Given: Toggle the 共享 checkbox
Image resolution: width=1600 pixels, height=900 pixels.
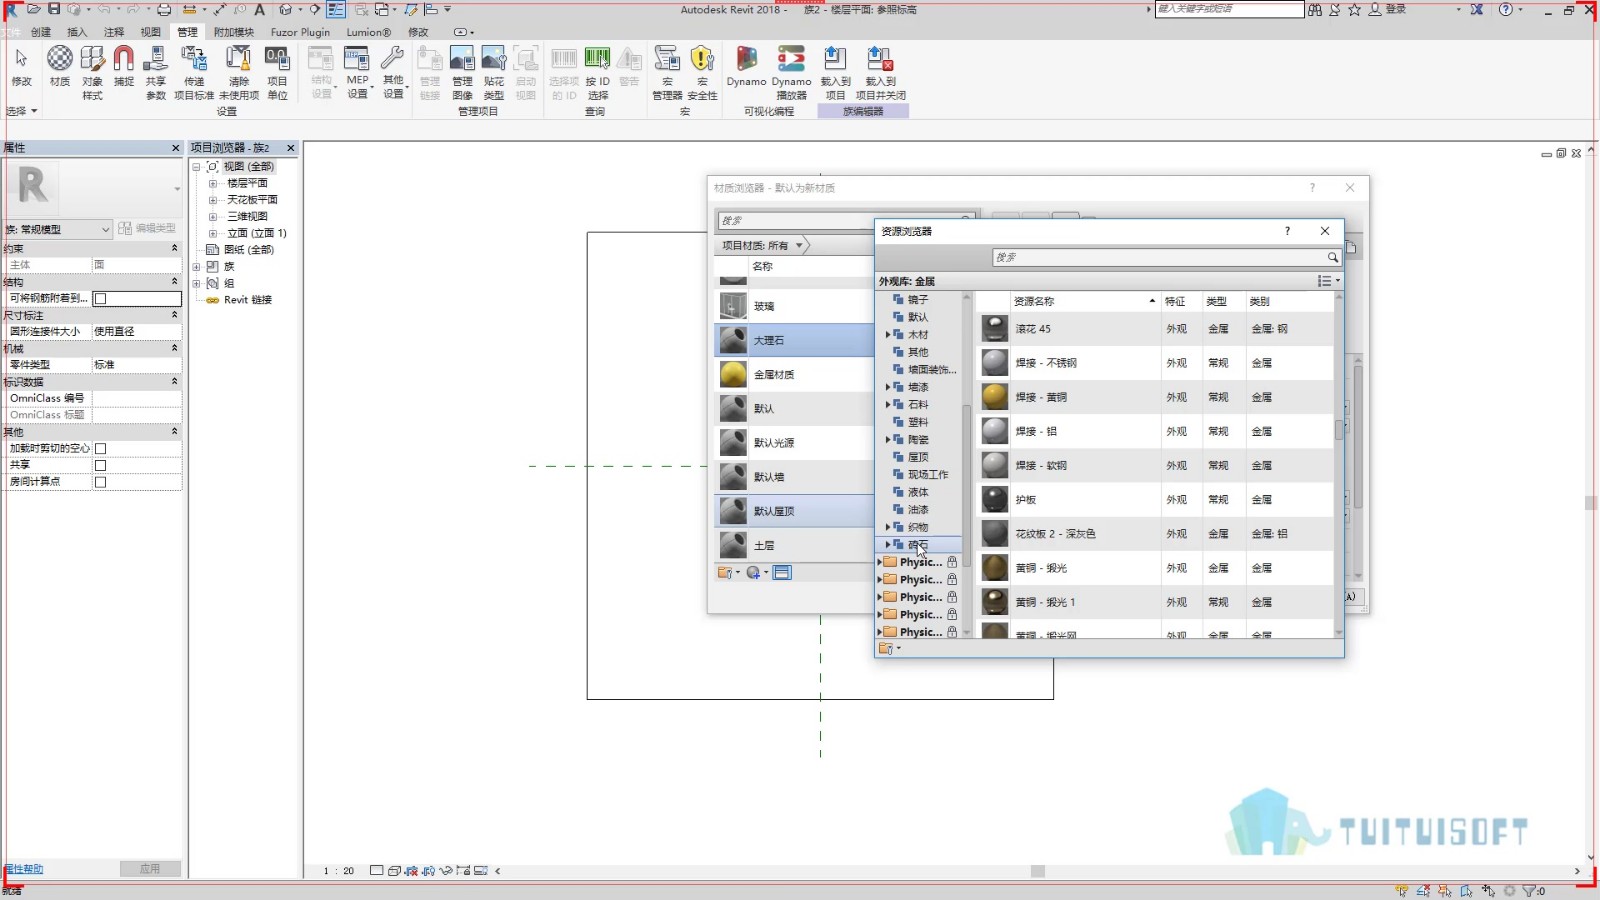Looking at the screenshot, I should [100, 465].
